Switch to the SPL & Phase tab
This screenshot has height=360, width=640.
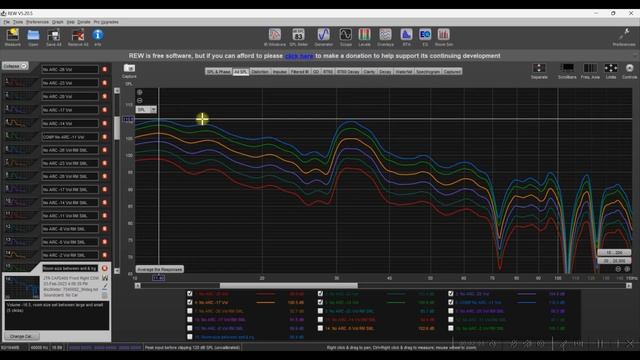(x=218, y=71)
